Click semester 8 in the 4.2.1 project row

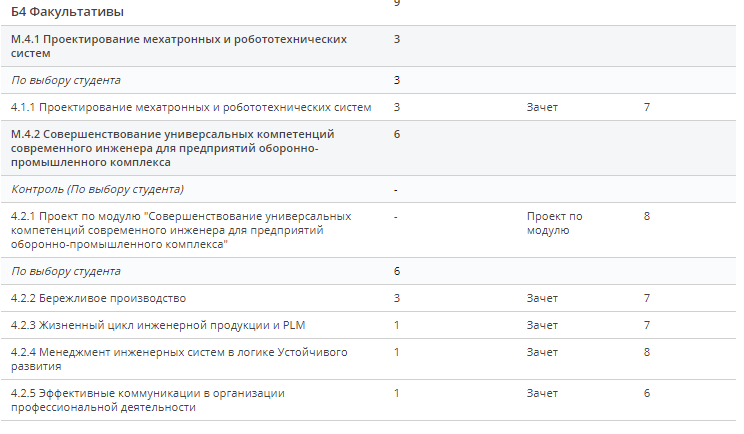[x=647, y=216]
